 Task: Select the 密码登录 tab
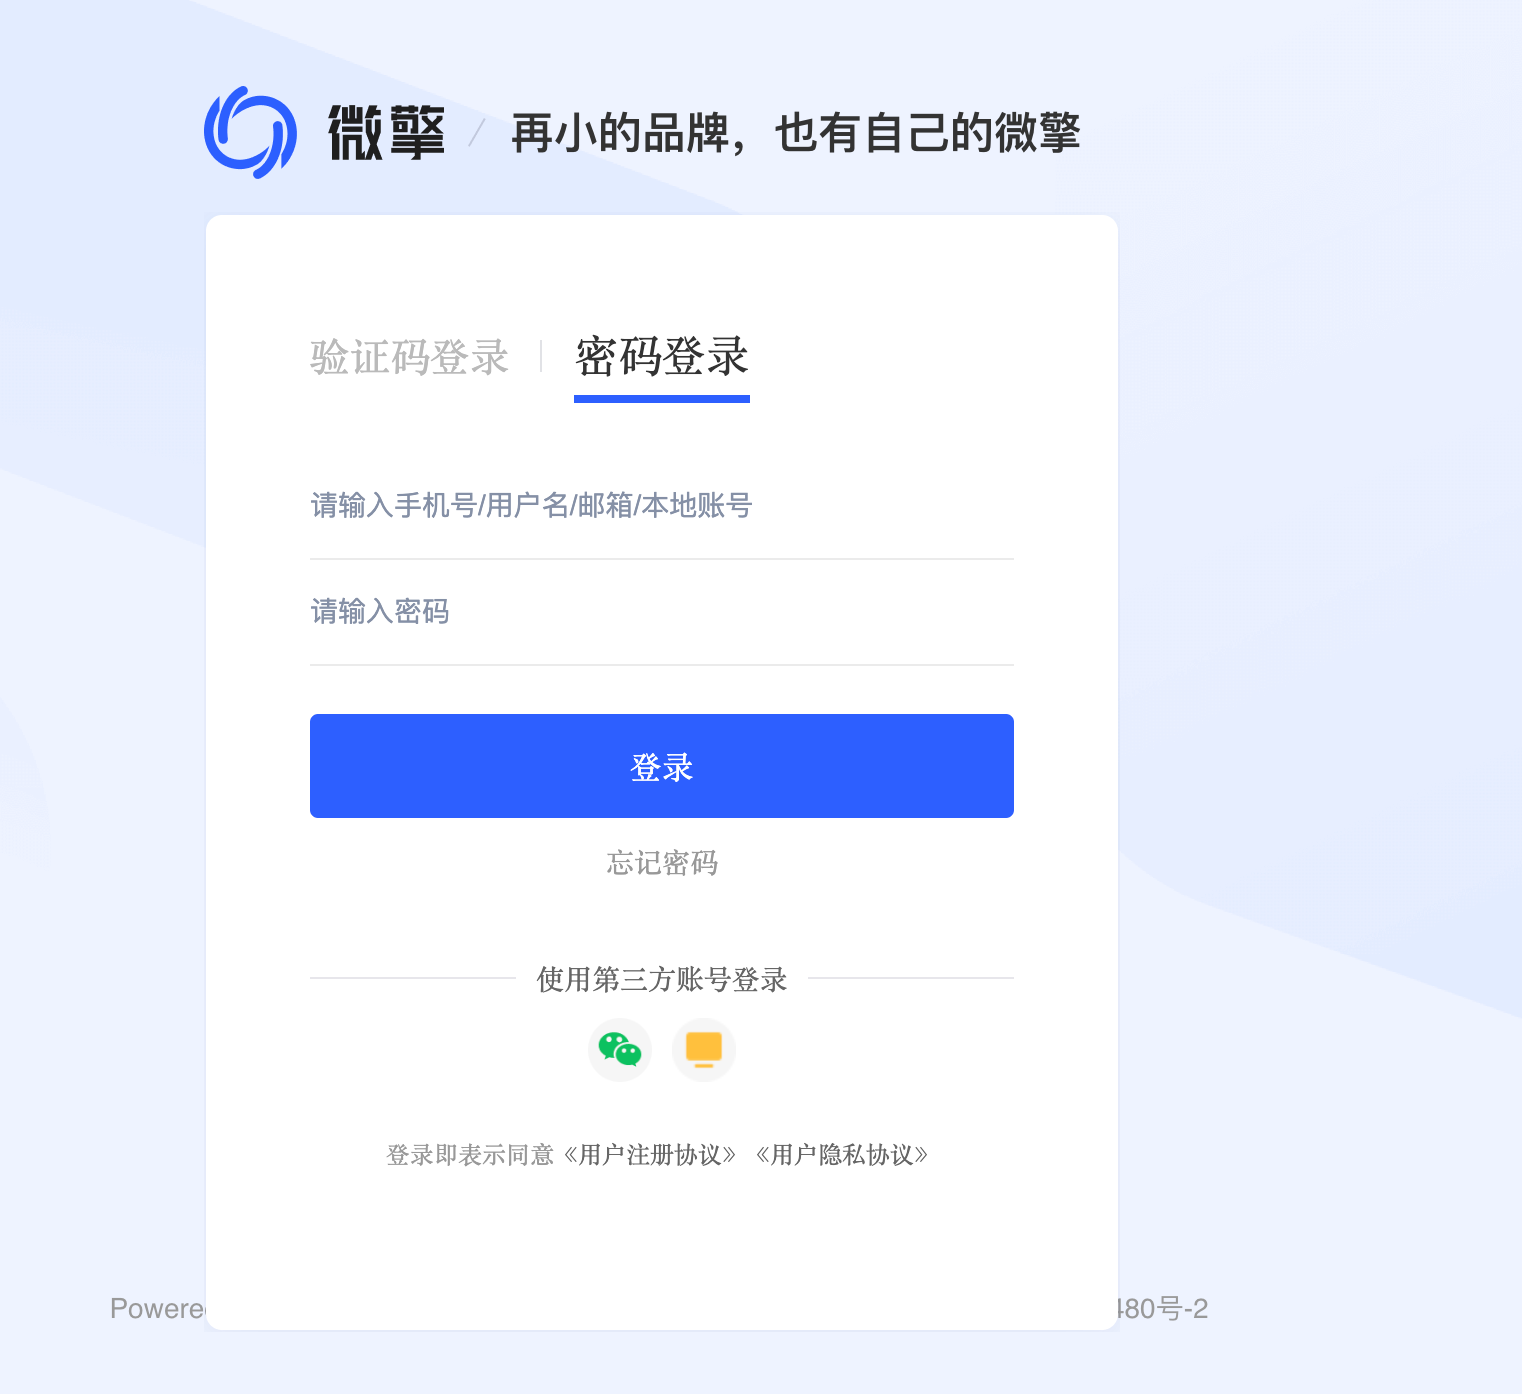662,357
